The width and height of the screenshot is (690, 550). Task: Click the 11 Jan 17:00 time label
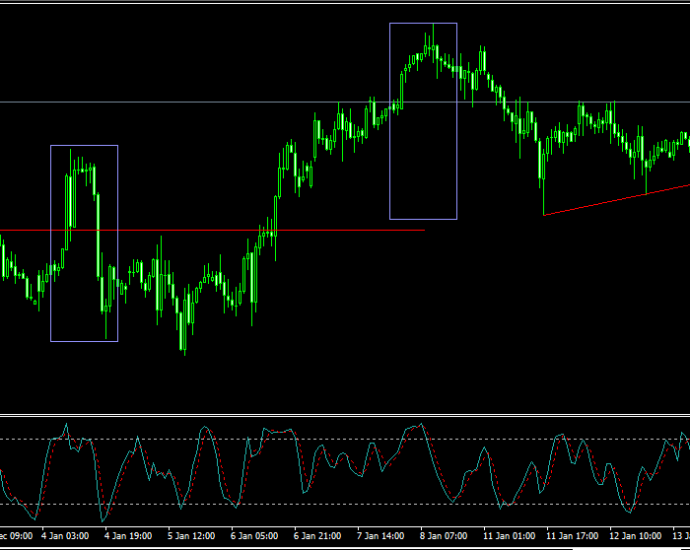tap(572, 536)
